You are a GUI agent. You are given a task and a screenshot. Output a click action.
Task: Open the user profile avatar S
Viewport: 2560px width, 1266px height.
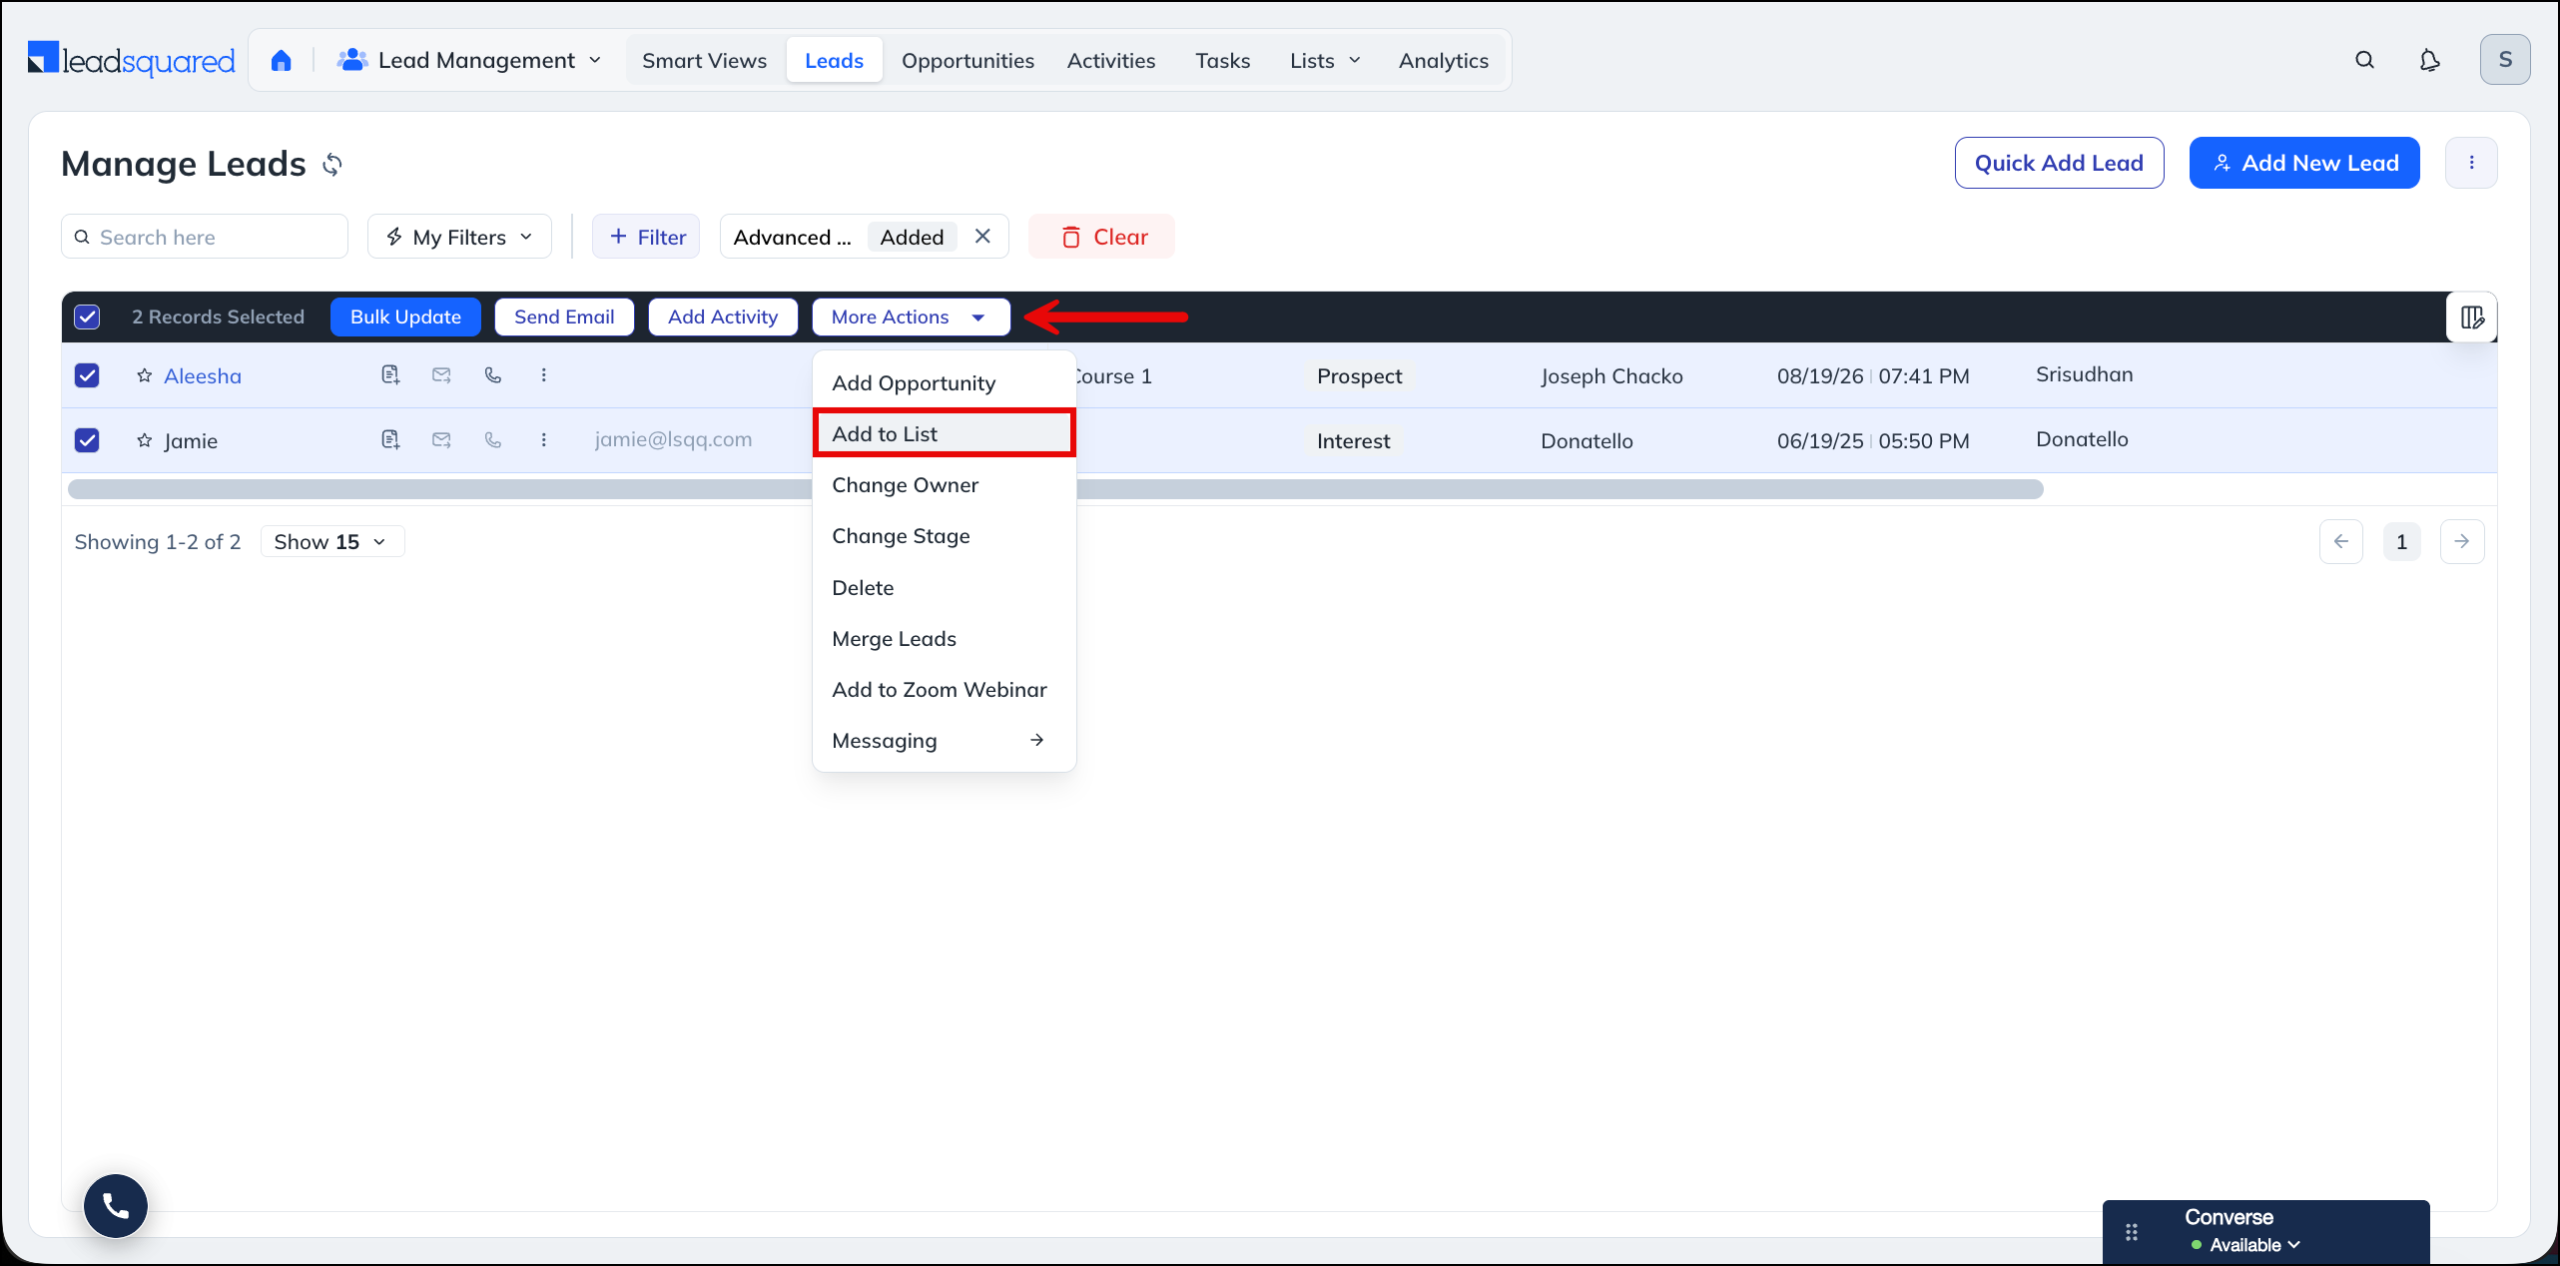click(x=2505, y=60)
